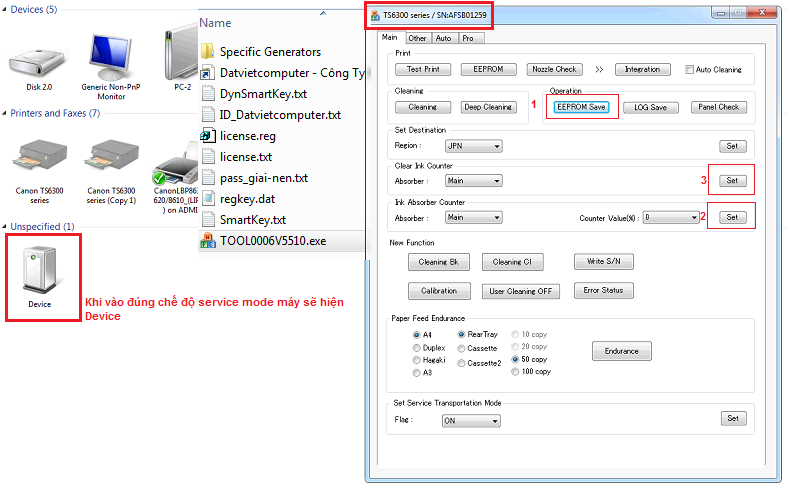Switch to the Other tab
This screenshot has width=787, height=493.
click(x=417, y=38)
